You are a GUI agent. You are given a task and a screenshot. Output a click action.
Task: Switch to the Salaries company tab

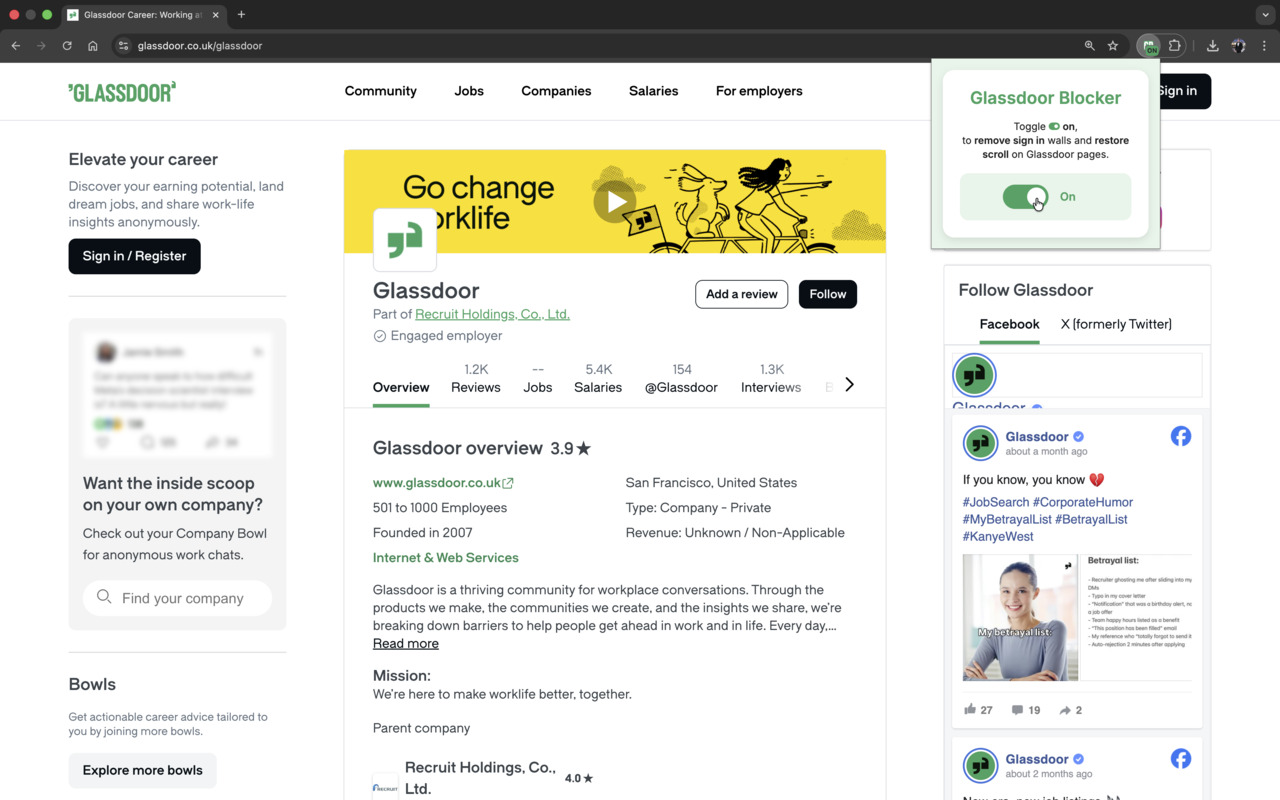coord(598,378)
